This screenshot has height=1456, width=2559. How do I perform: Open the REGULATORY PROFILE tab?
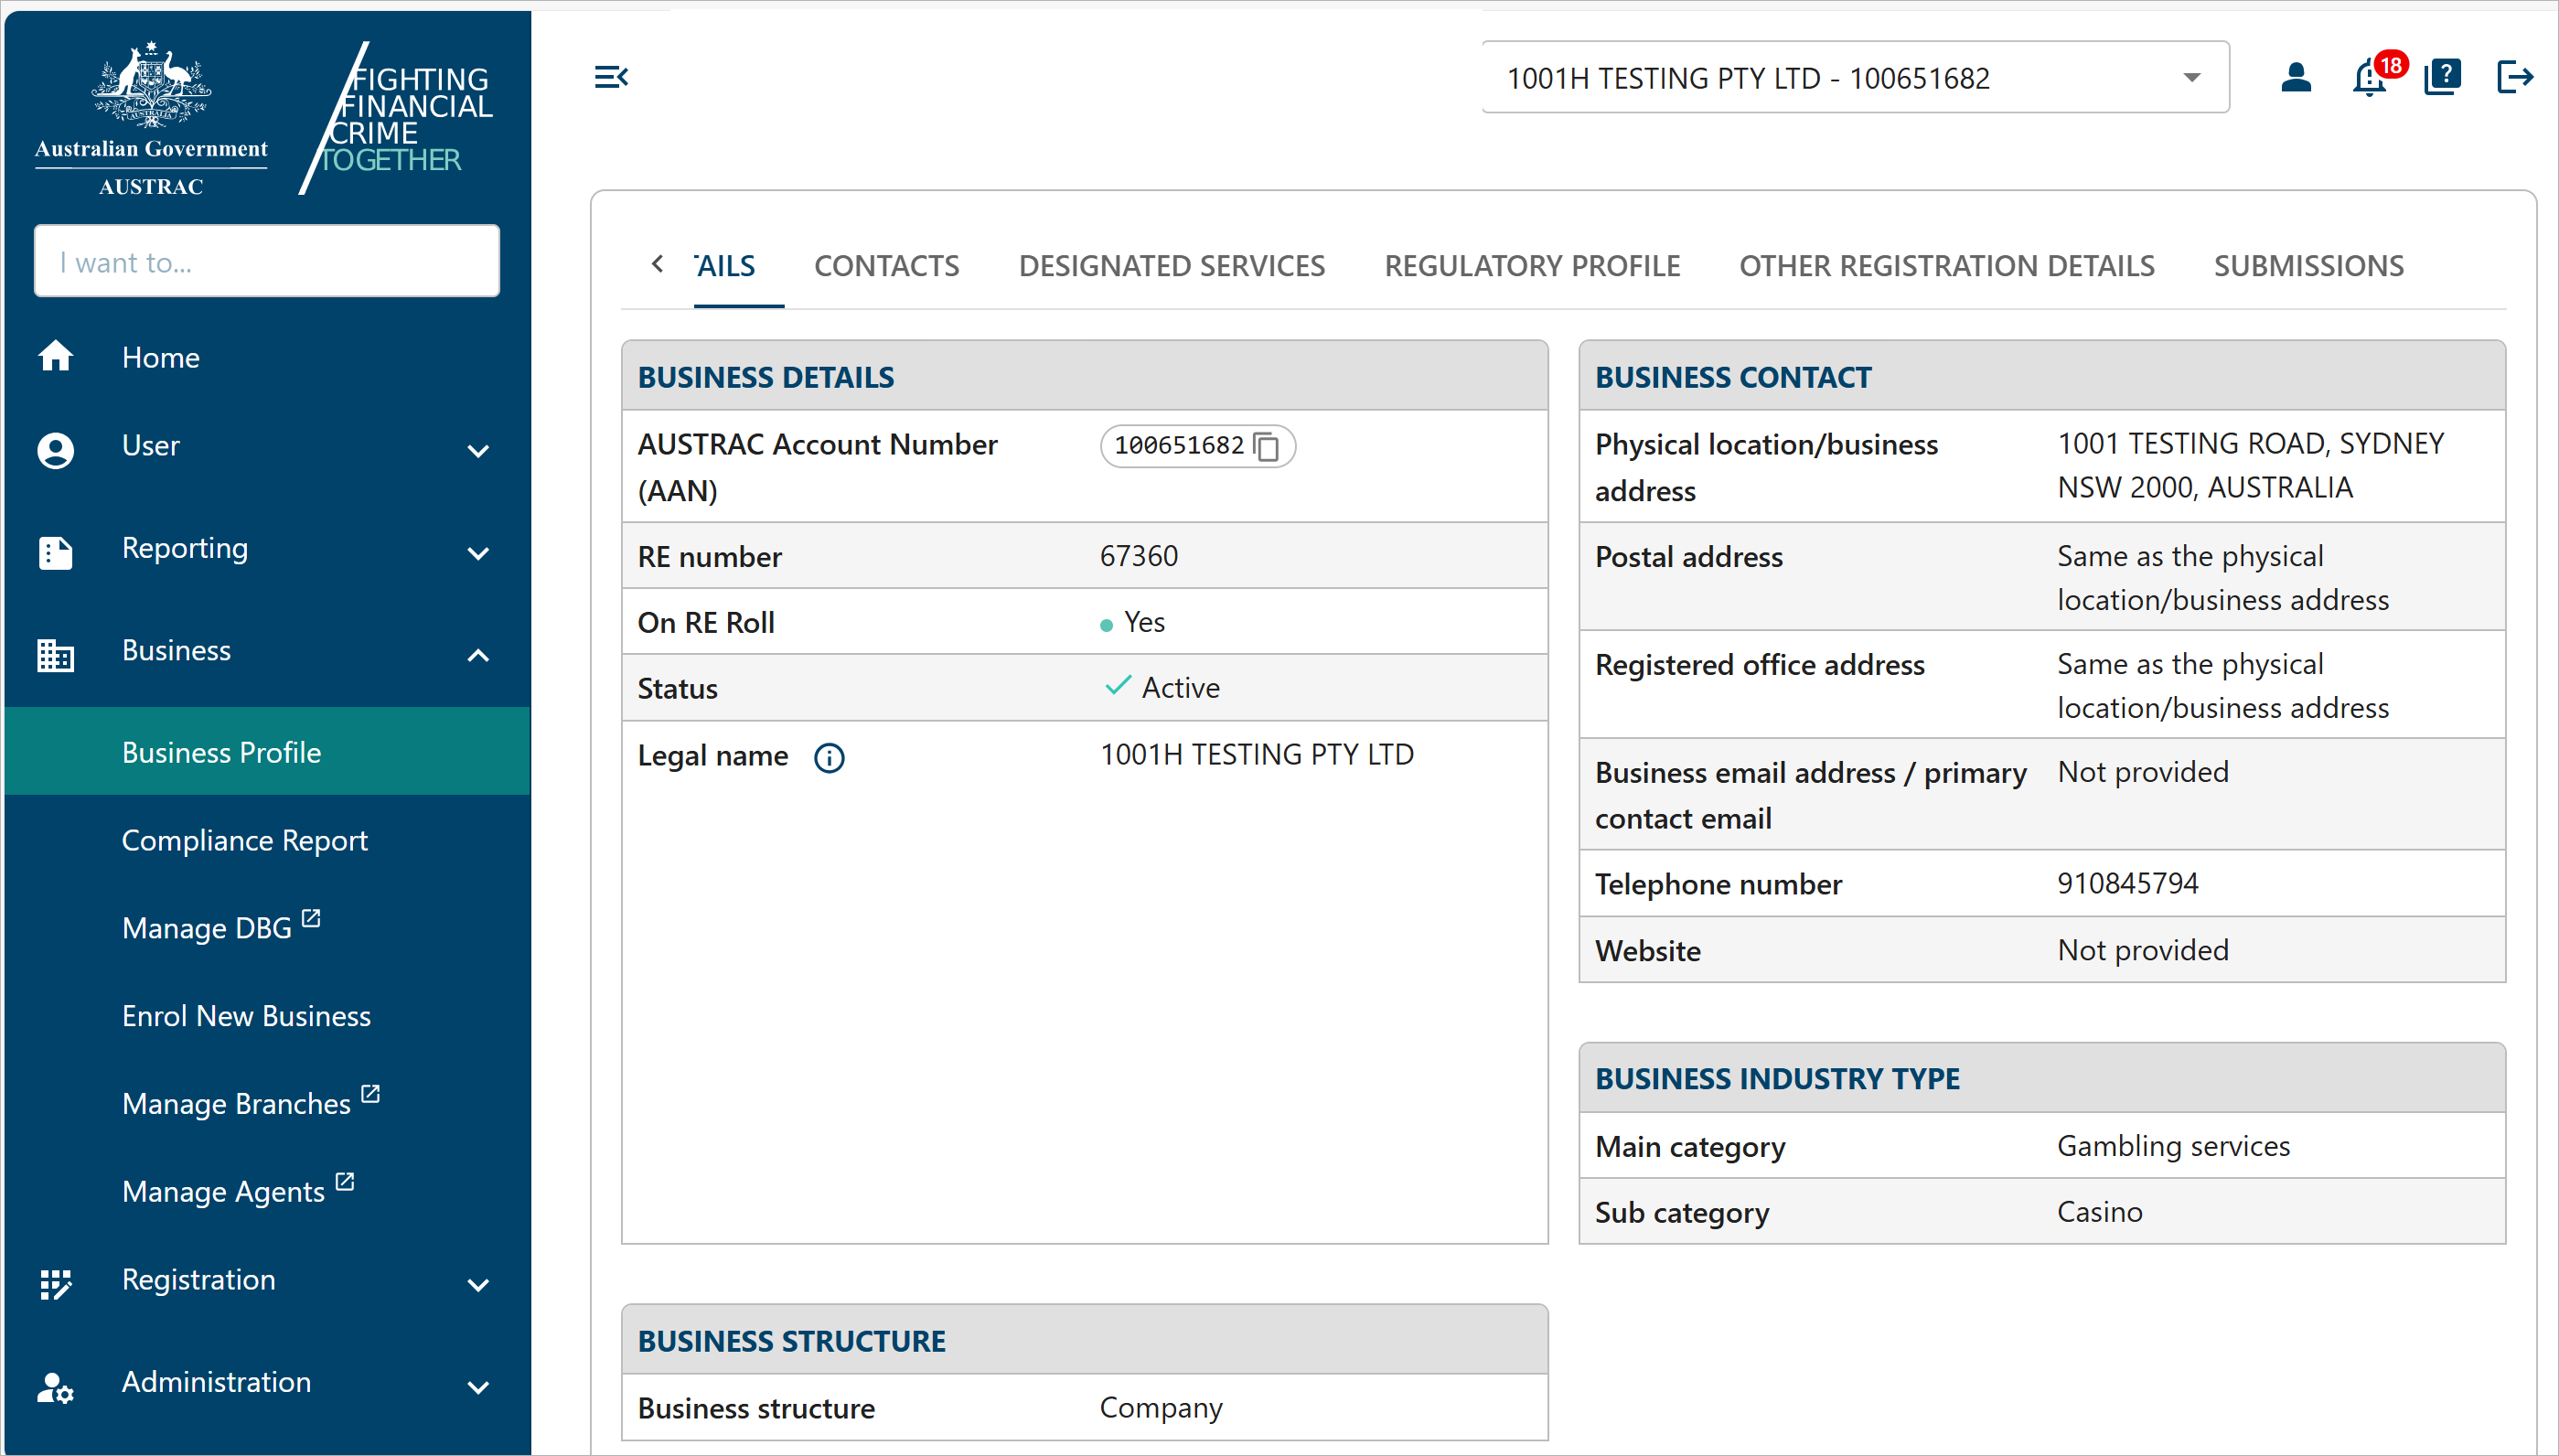tap(1532, 266)
